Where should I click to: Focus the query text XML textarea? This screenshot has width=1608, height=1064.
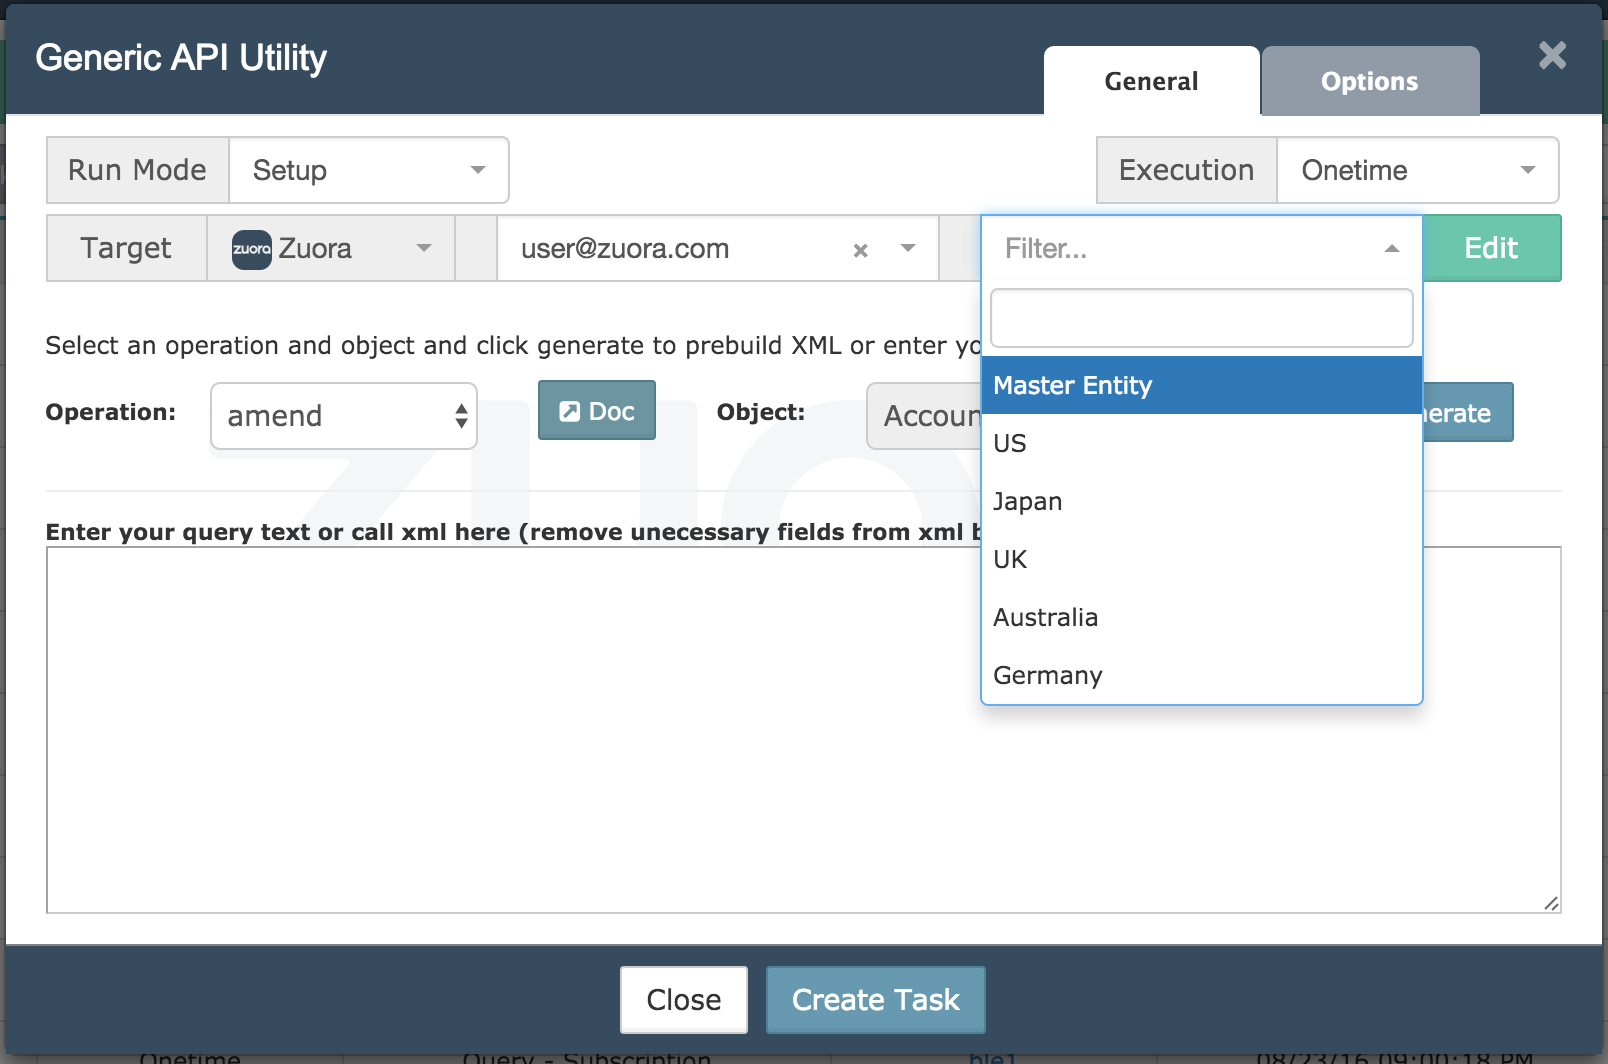point(804,730)
